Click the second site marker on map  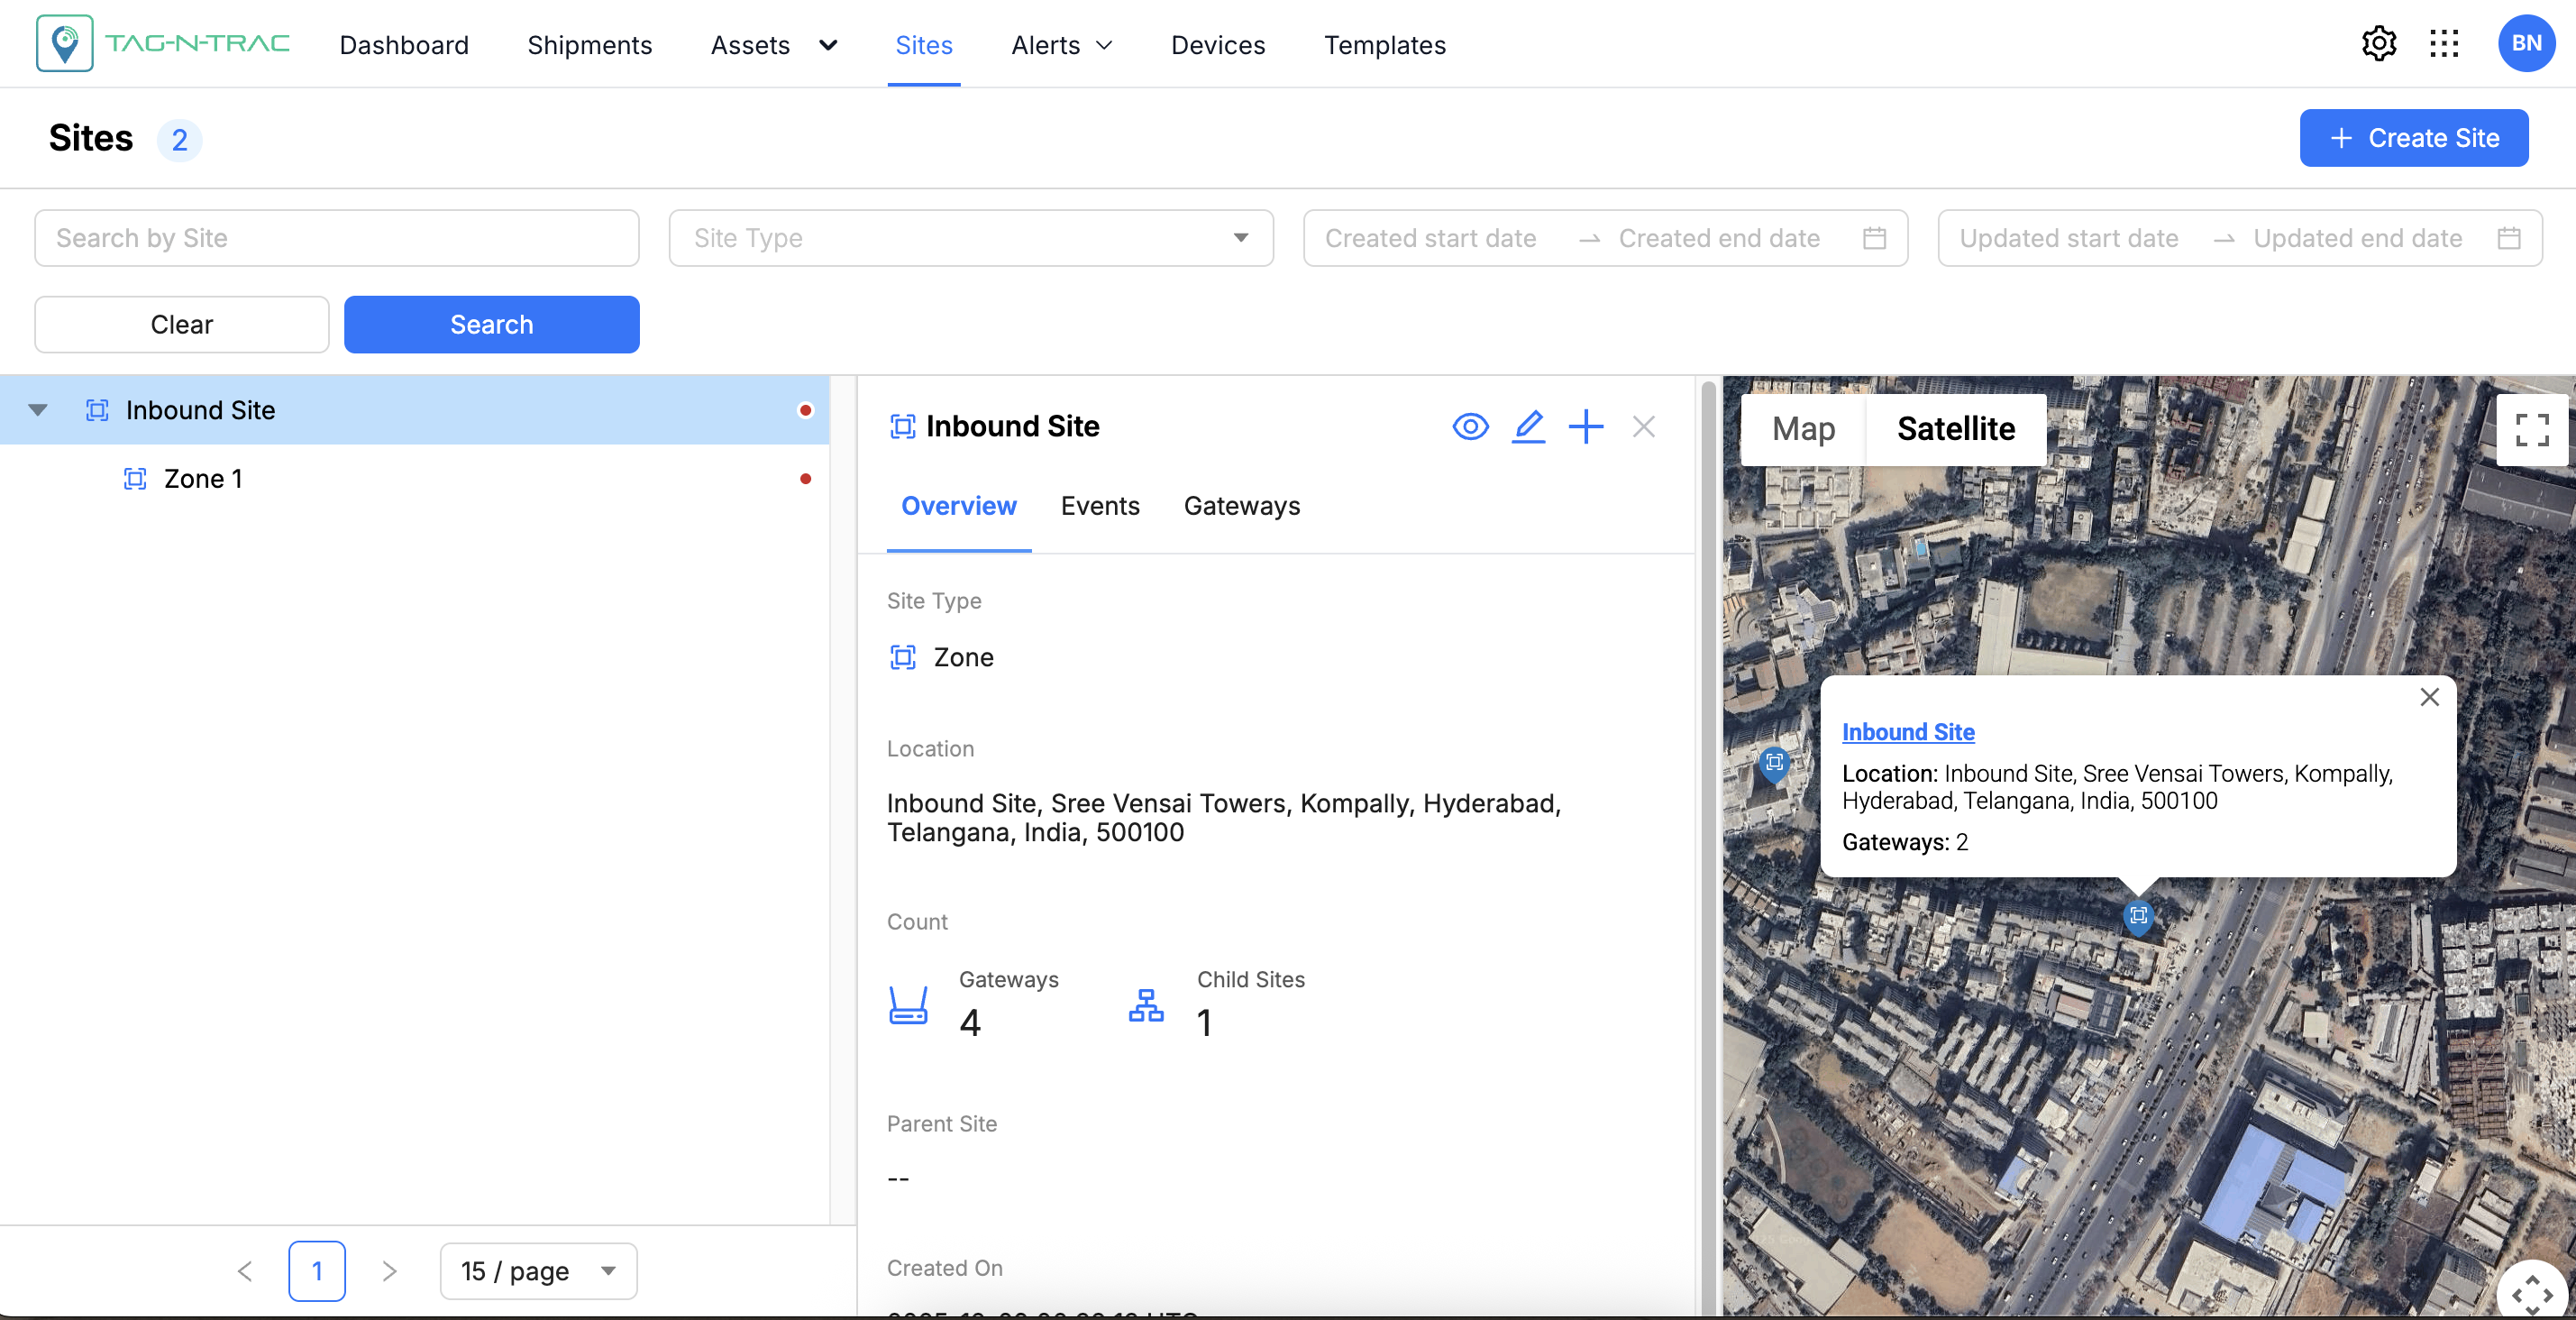pyautogui.click(x=1774, y=763)
